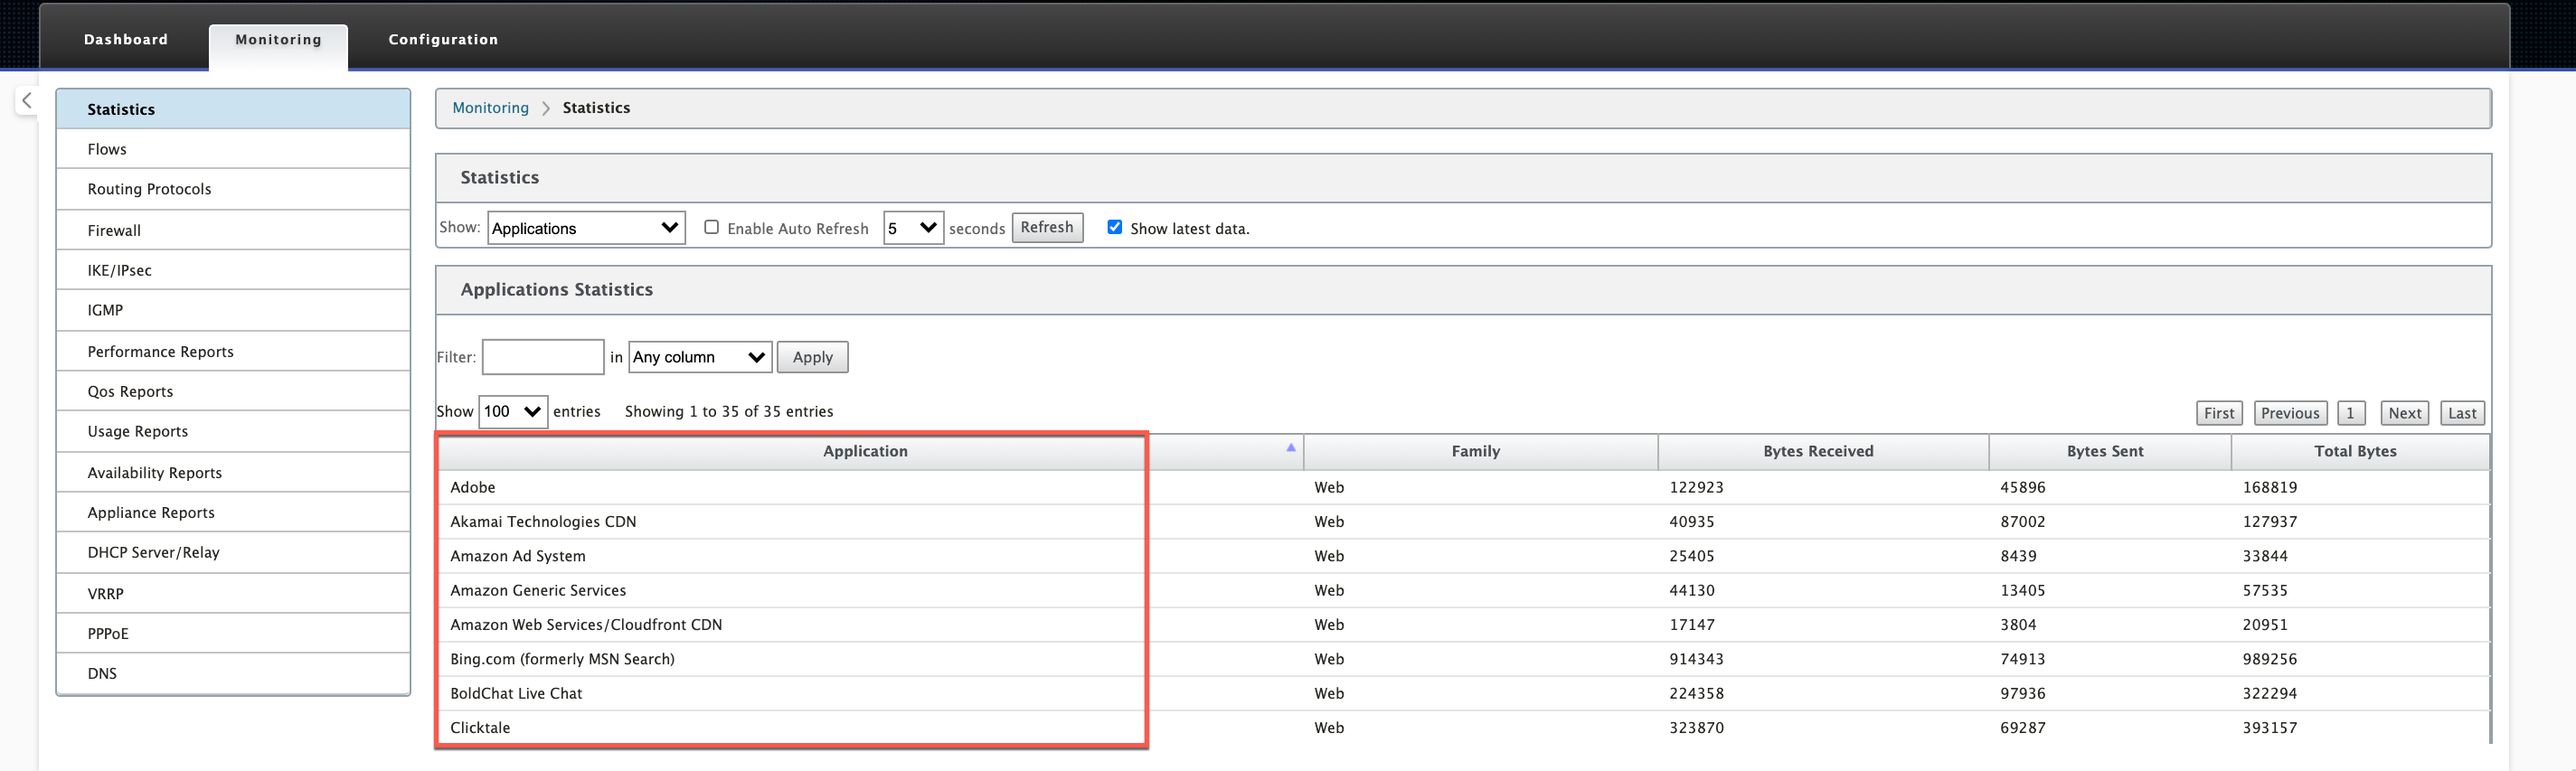Sort by Total Bytes column header
Screen dimensions: 2576x771
(2359, 451)
